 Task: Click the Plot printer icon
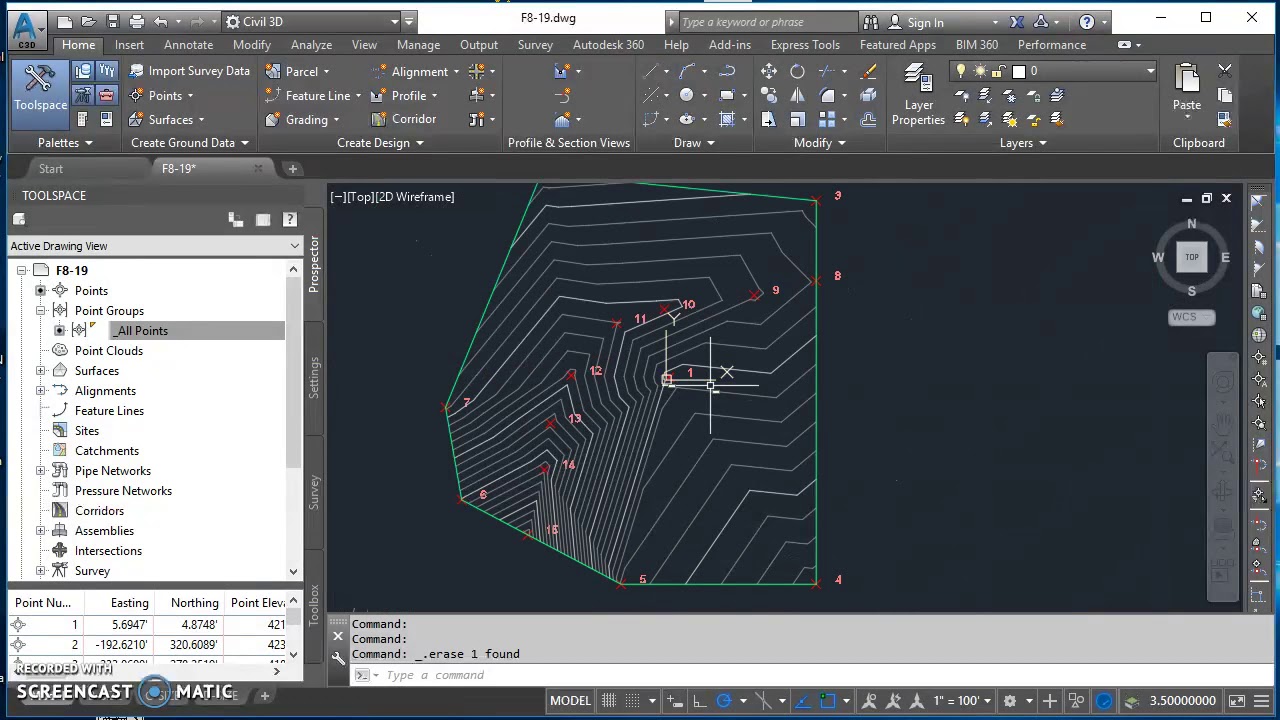tap(136, 21)
